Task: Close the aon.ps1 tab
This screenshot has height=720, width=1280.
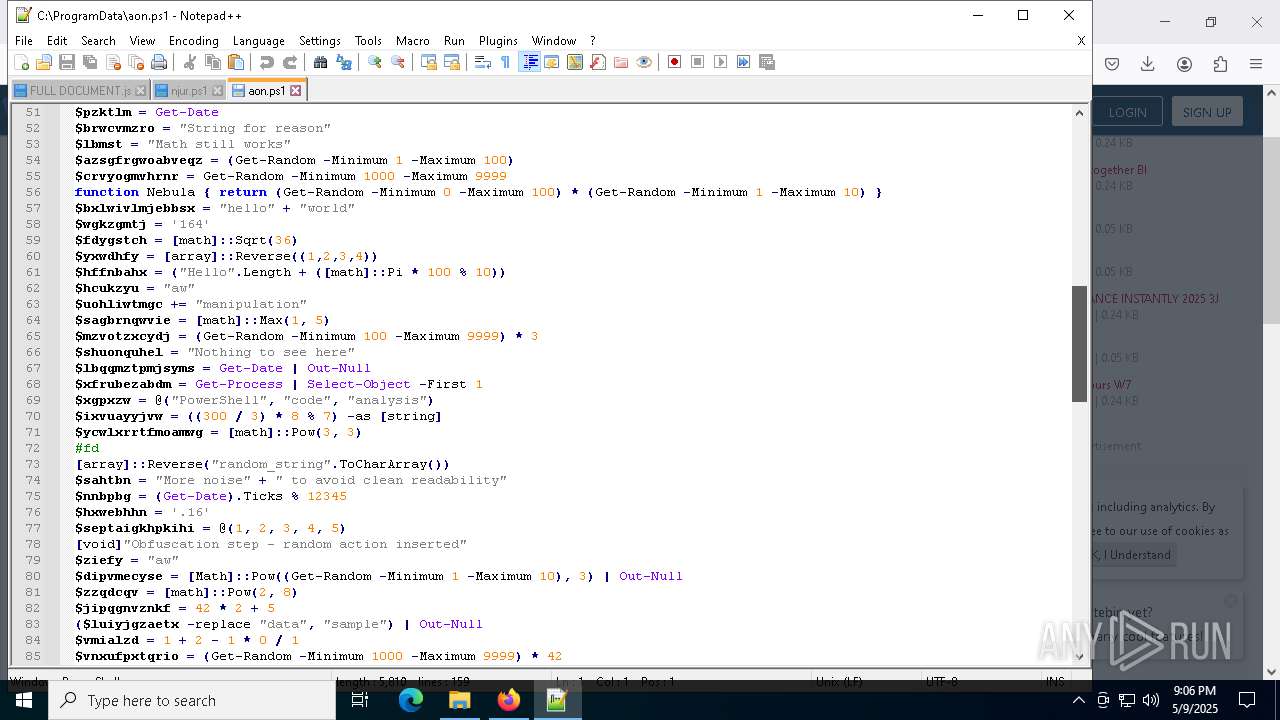Action: (296, 91)
